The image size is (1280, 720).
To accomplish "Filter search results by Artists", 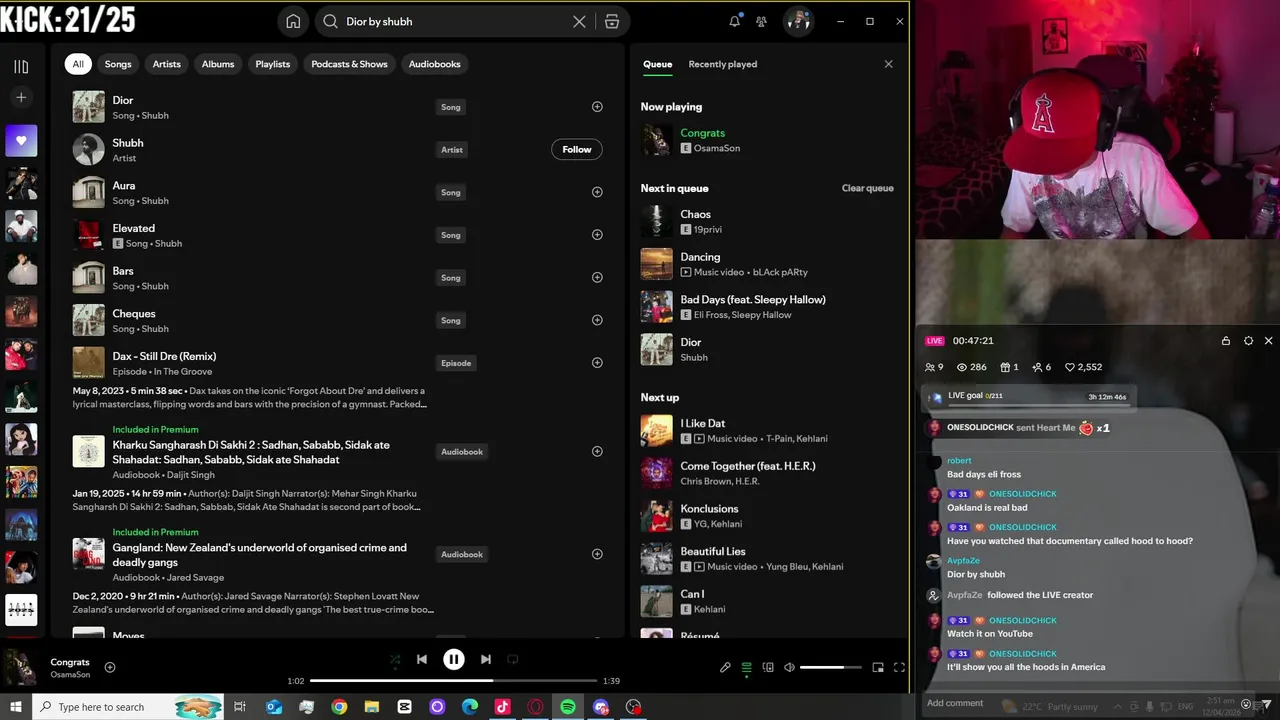I will pyautogui.click(x=167, y=64).
